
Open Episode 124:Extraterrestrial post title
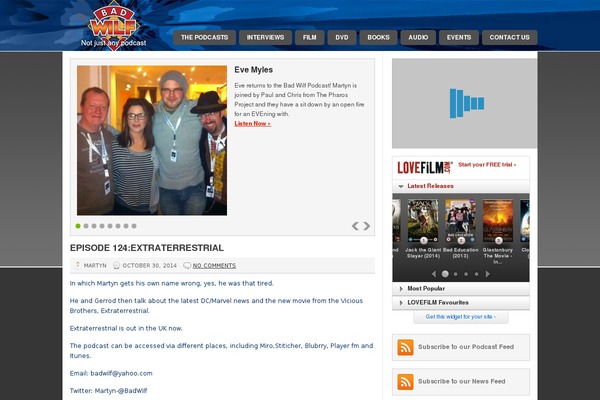147,248
